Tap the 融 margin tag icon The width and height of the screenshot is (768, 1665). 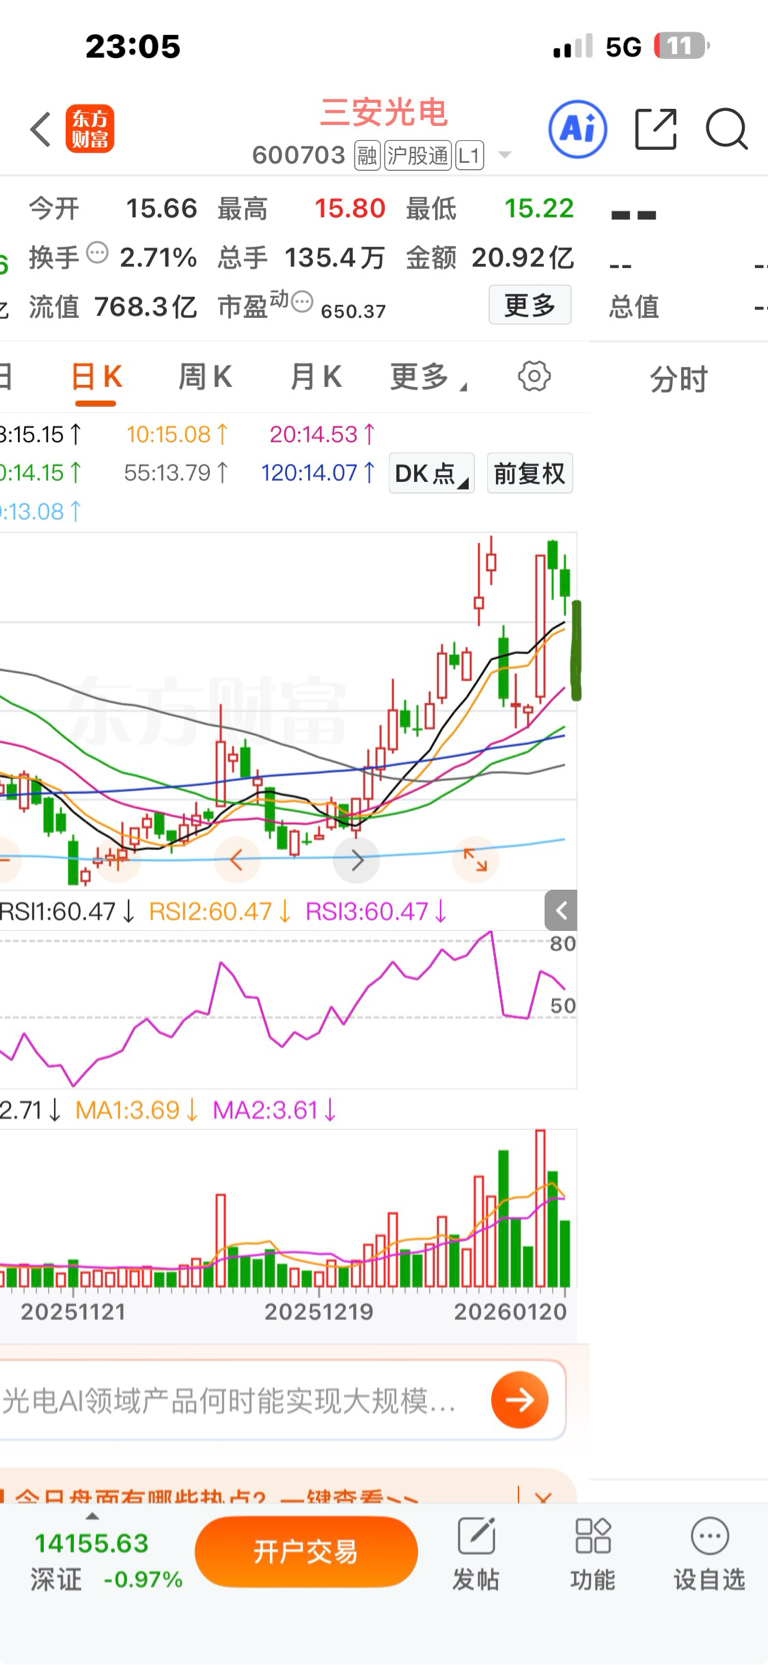(367, 156)
